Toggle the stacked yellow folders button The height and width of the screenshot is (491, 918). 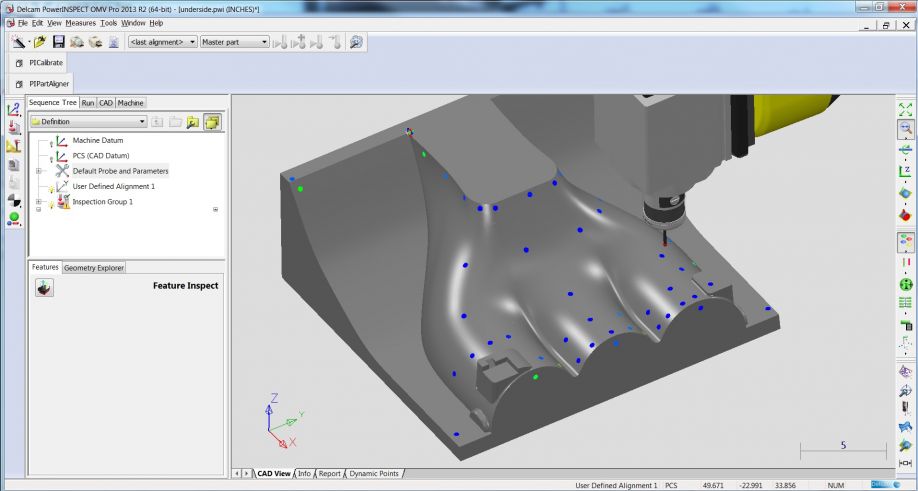pos(212,122)
